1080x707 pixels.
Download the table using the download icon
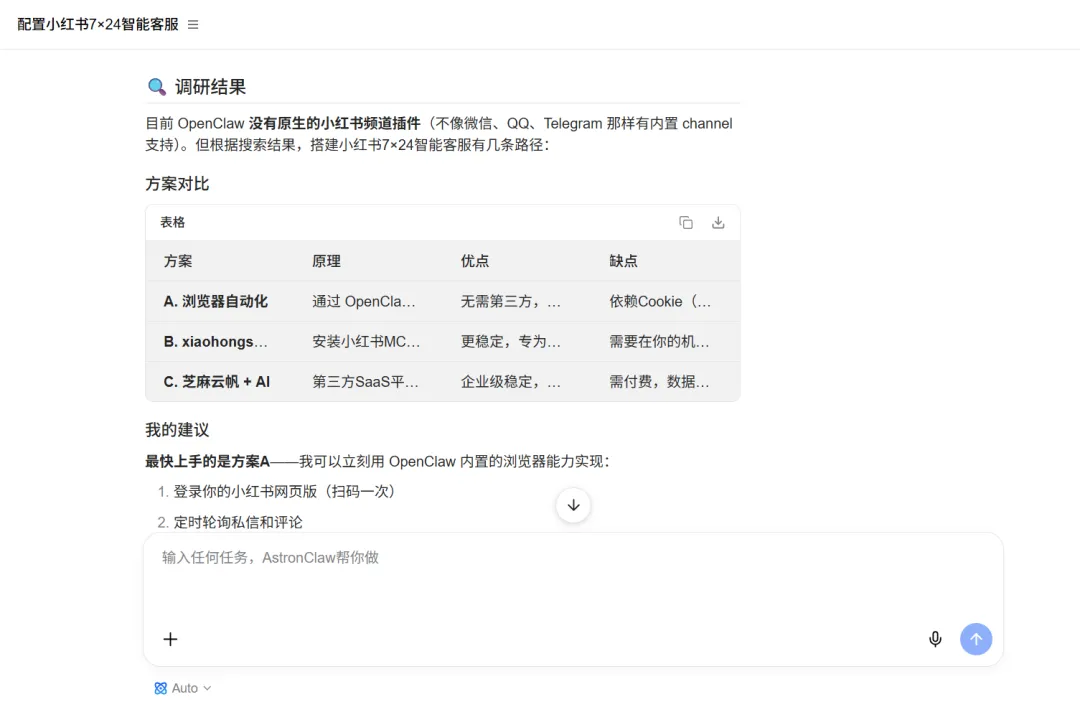(x=718, y=223)
